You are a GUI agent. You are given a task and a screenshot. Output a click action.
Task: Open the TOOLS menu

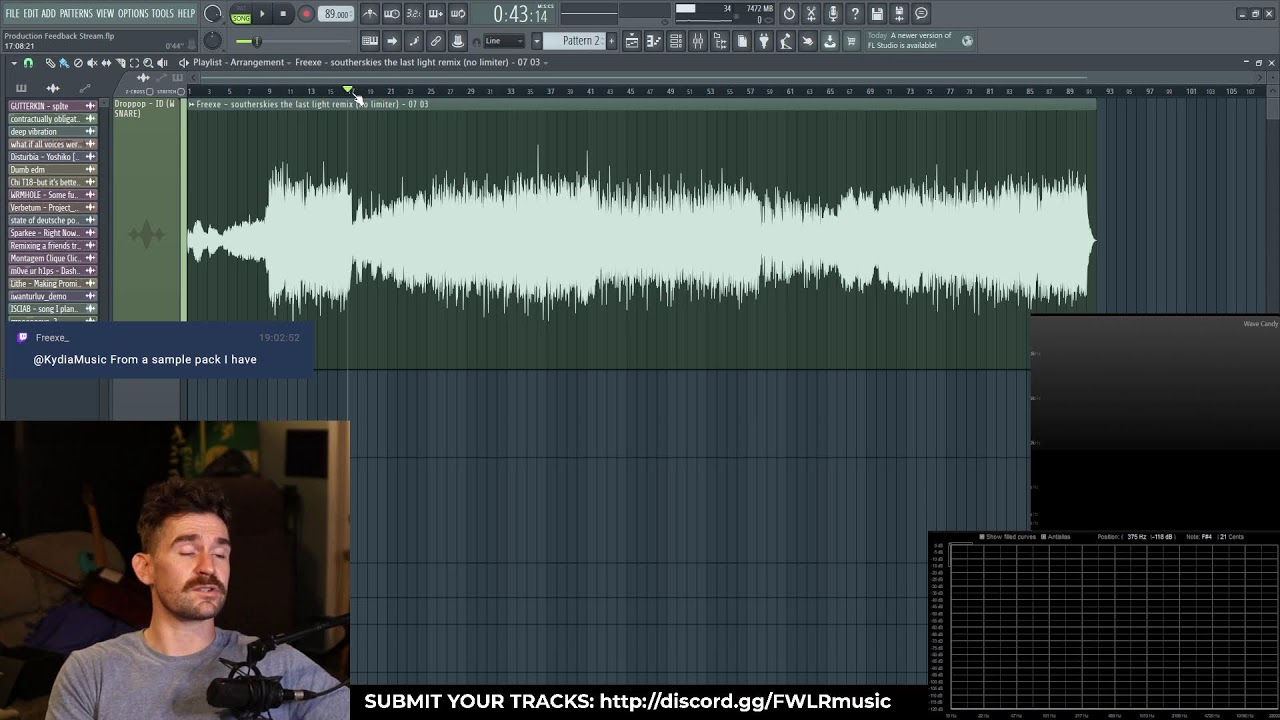tap(163, 14)
